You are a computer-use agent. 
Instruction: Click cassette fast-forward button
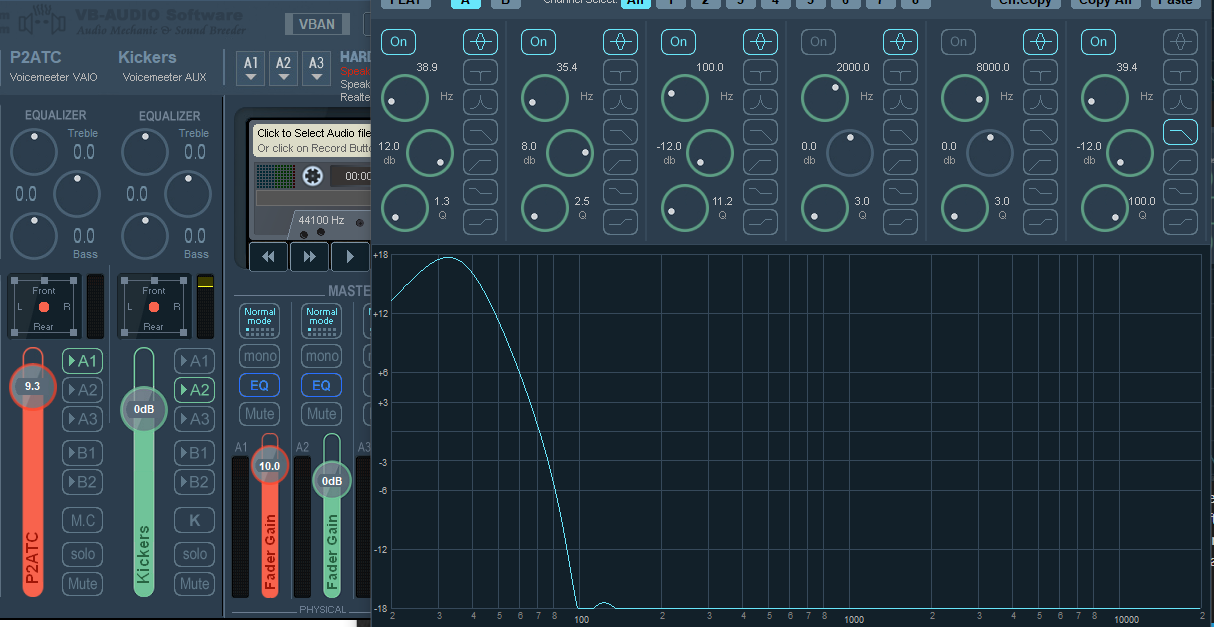[x=309, y=257]
